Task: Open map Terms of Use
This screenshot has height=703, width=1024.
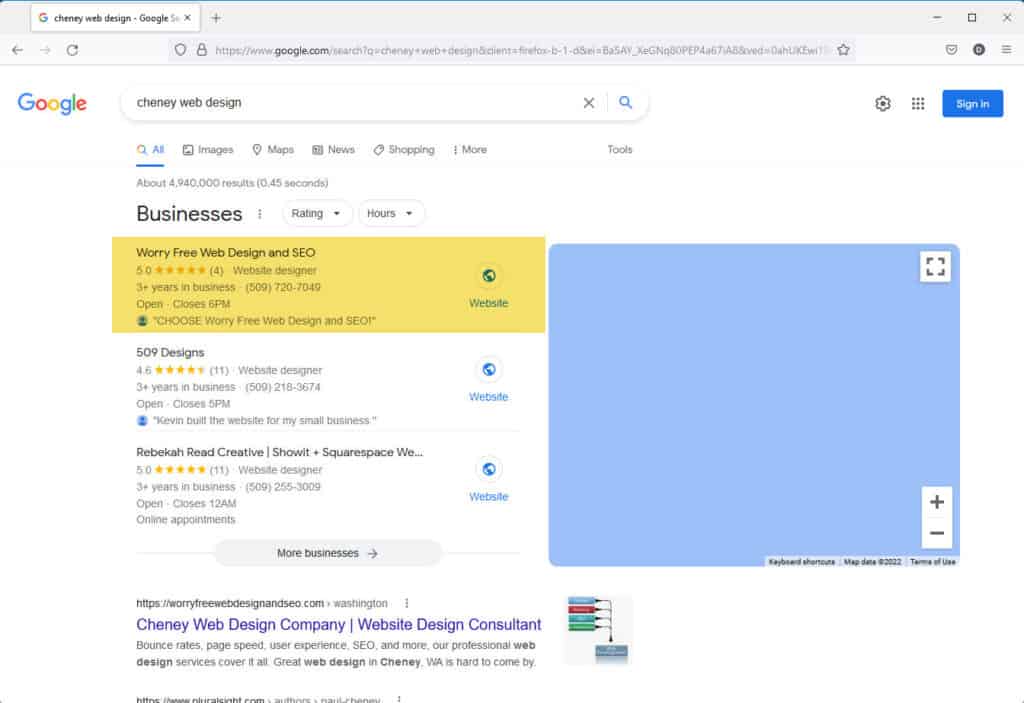Action: (x=933, y=562)
